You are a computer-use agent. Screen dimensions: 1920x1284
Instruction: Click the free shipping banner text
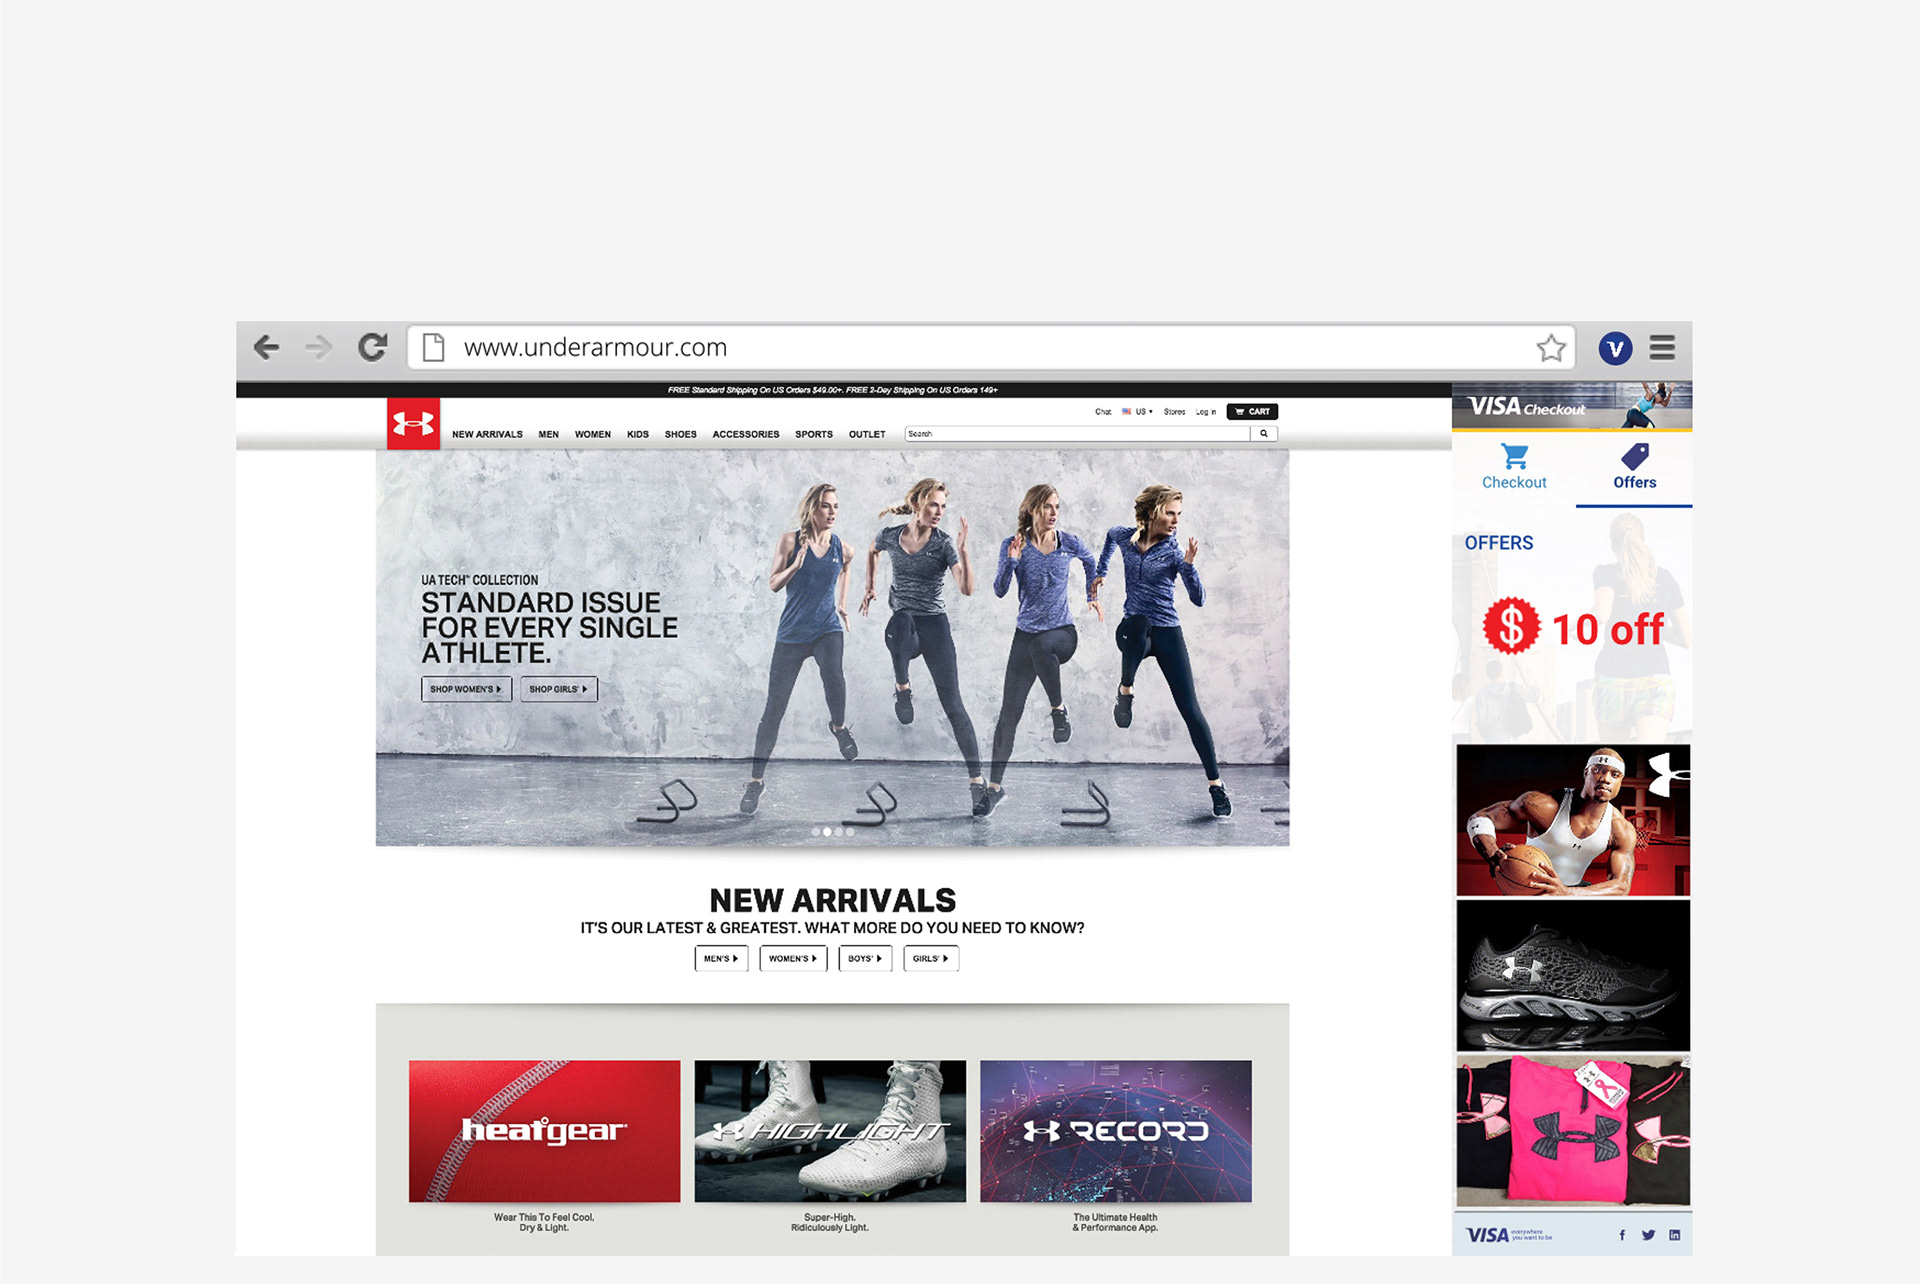pyautogui.click(x=832, y=390)
